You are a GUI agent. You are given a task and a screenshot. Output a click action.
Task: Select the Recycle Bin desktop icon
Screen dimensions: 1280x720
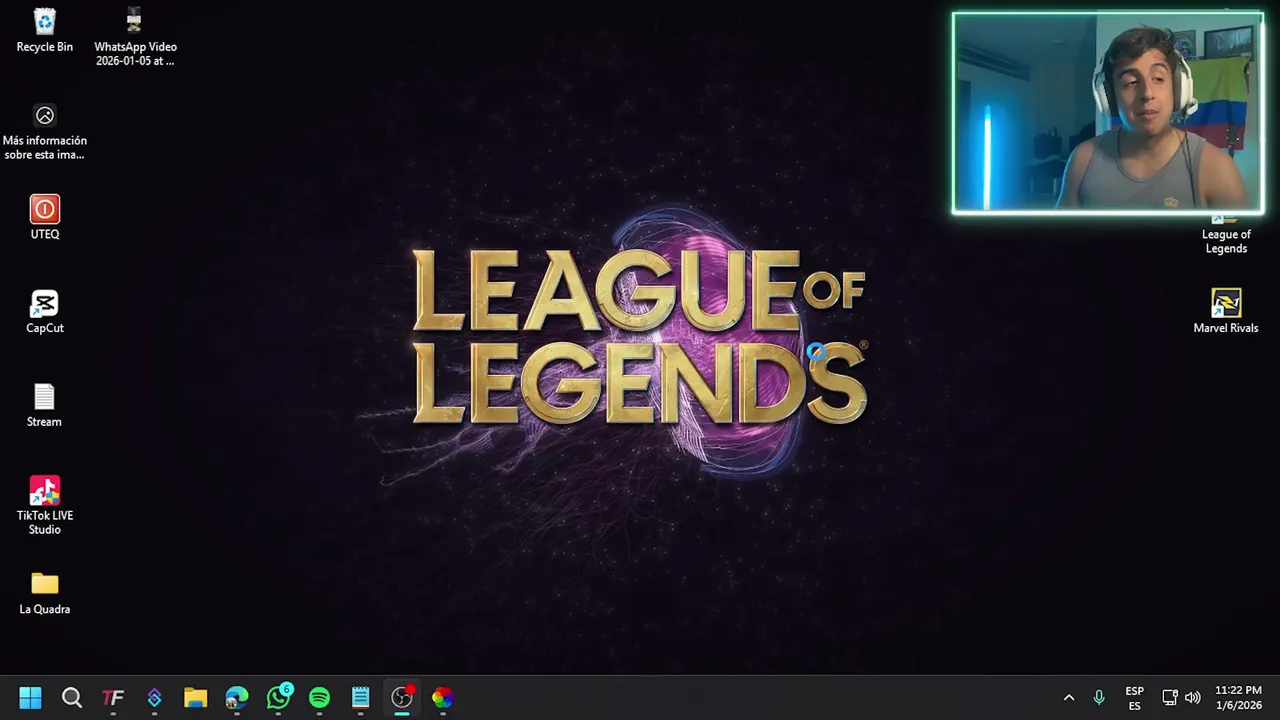click(44, 31)
